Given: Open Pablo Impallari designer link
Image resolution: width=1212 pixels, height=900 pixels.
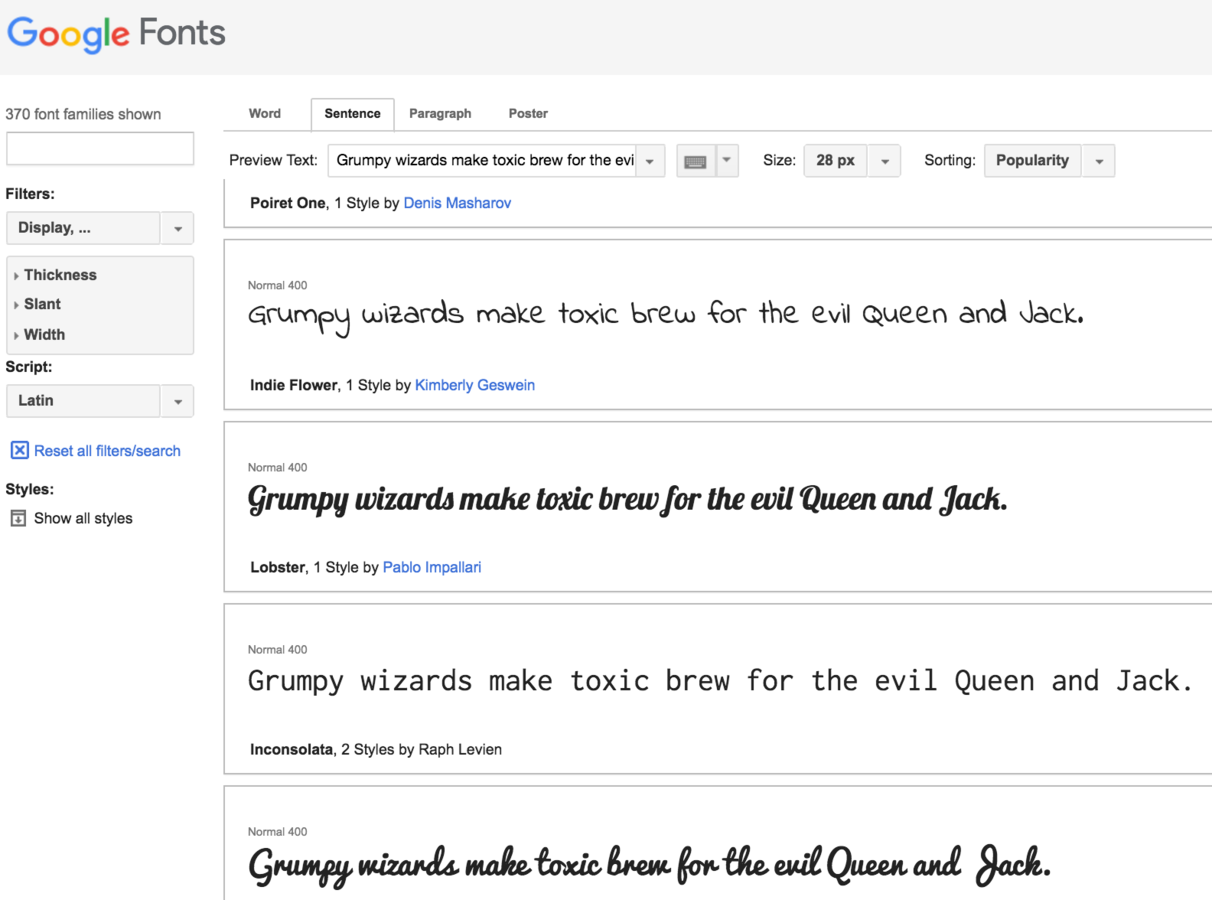Looking at the screenshot, I should [432, 567].
